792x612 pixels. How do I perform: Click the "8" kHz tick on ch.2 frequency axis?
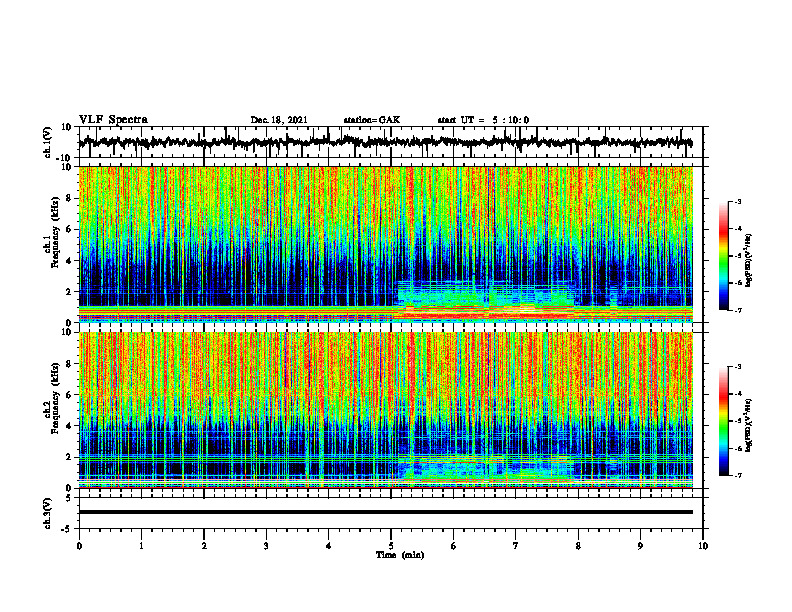(70, 364)
